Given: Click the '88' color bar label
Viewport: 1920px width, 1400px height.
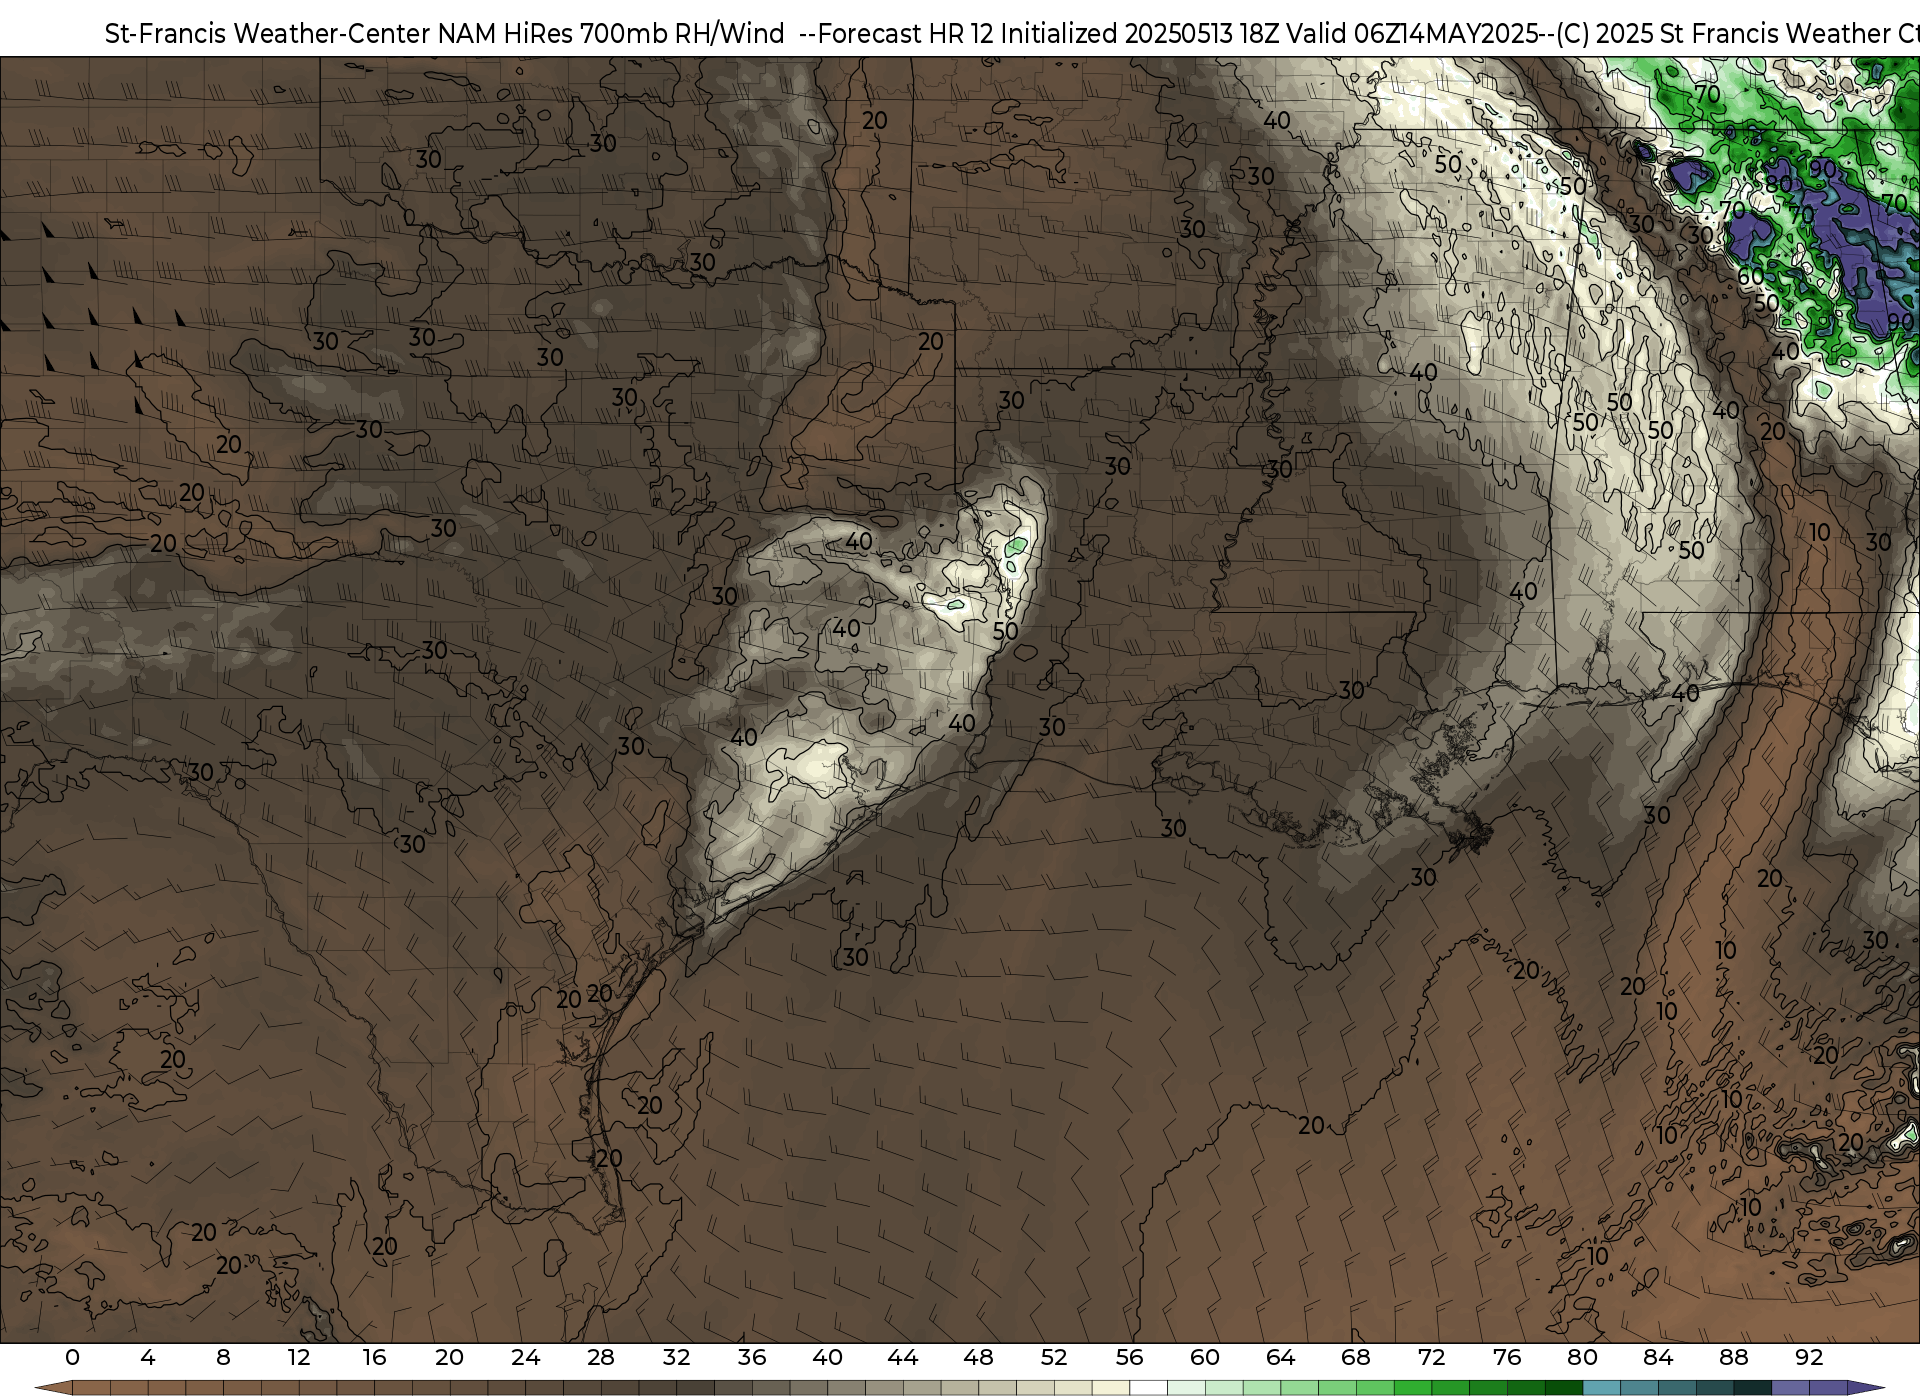Looking at the screenshot, I should point(1734,1358).
